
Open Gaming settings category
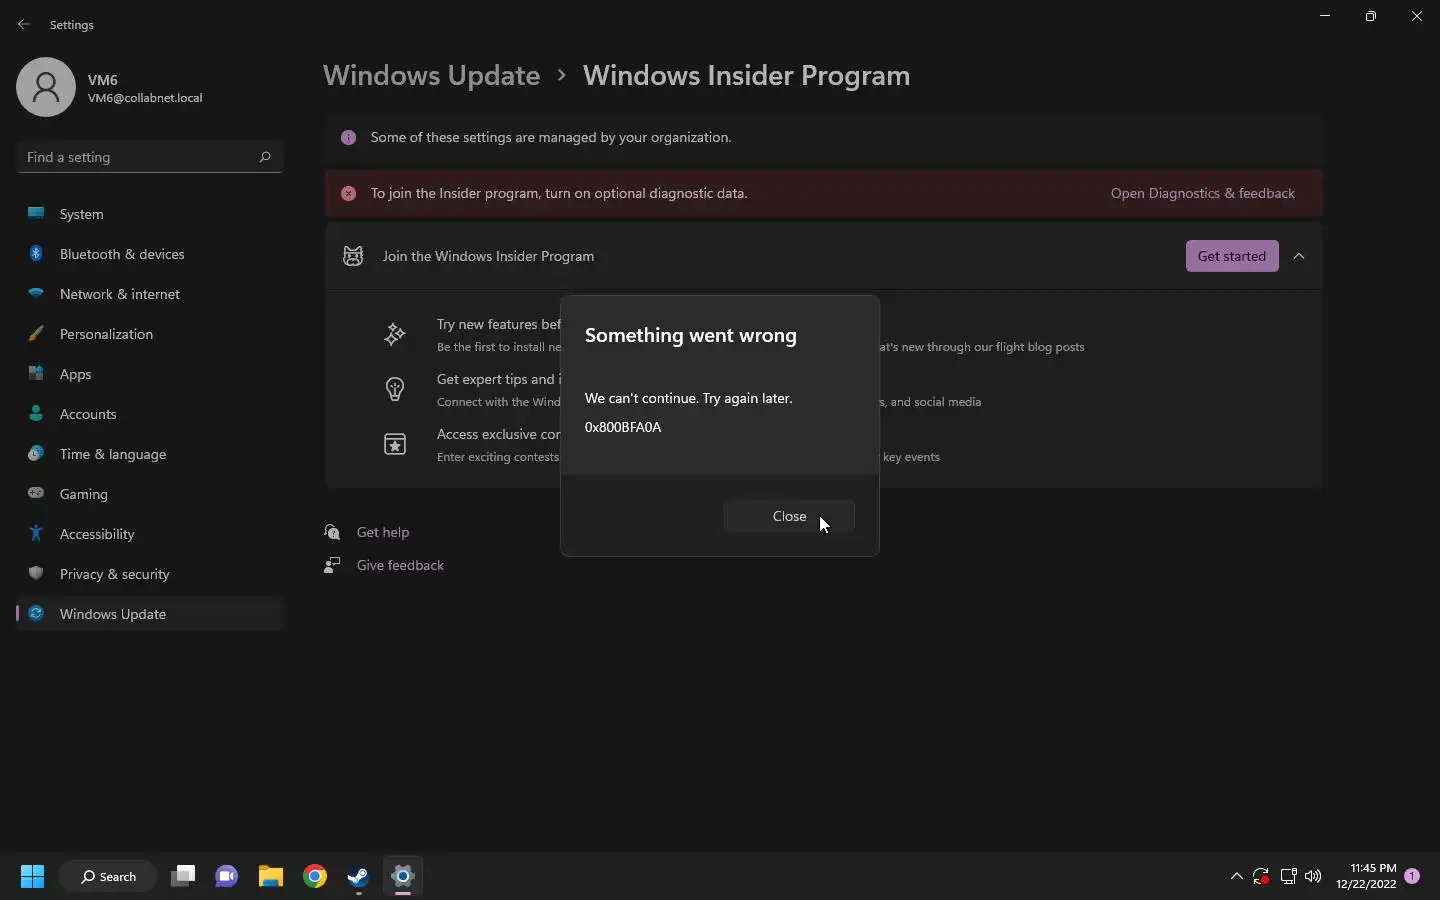coord(150,494)
